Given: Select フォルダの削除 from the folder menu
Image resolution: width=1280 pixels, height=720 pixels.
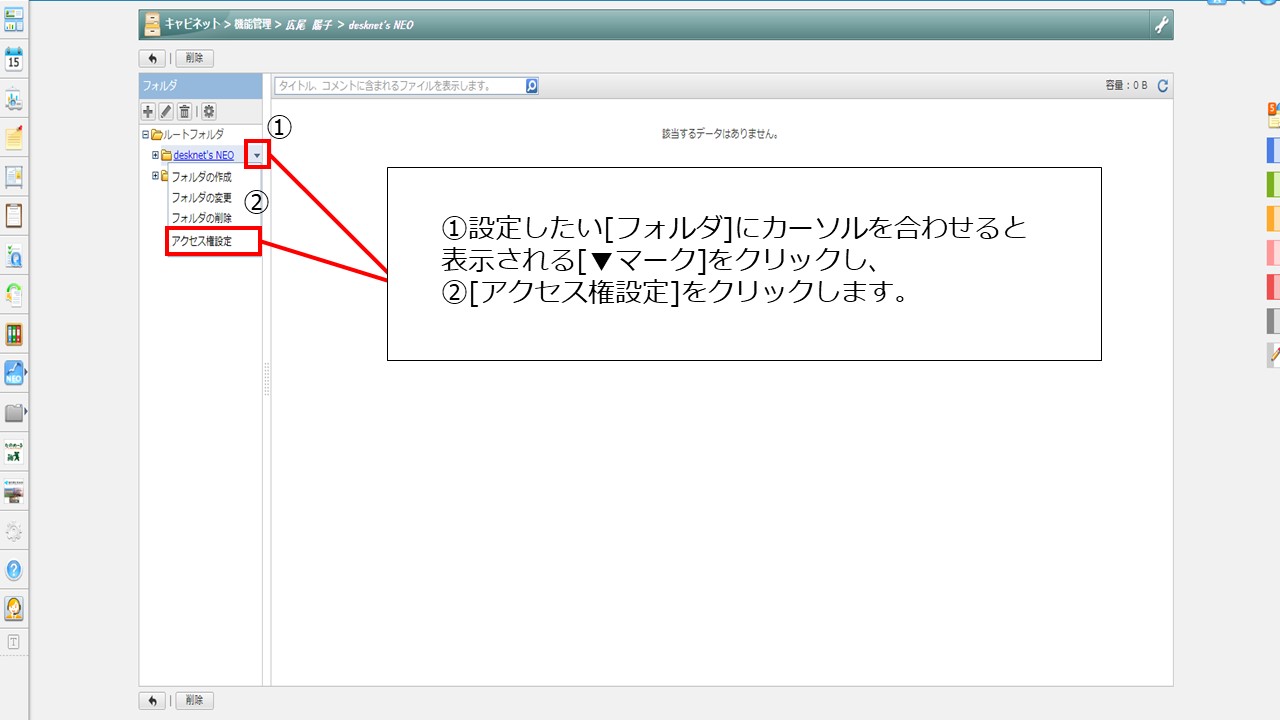Looking at the screenshot, I should pyautogui.click(x=201, y=218).
